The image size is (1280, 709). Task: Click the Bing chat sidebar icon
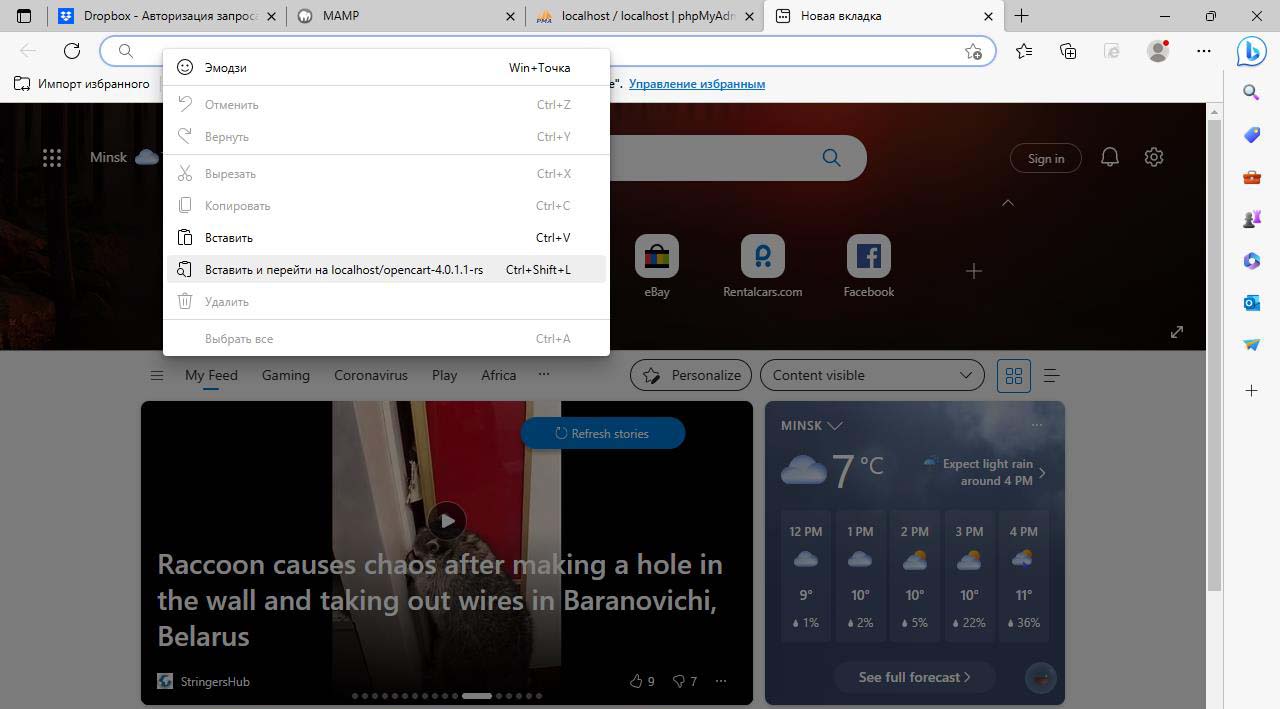1251,50
